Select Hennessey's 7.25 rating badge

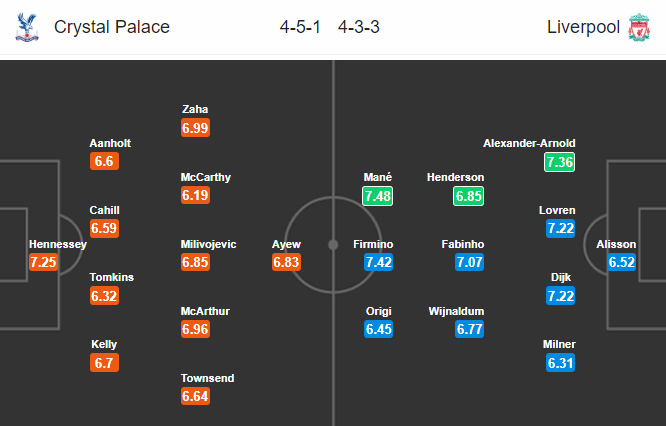pyautogui.click(x=45, y=262)
